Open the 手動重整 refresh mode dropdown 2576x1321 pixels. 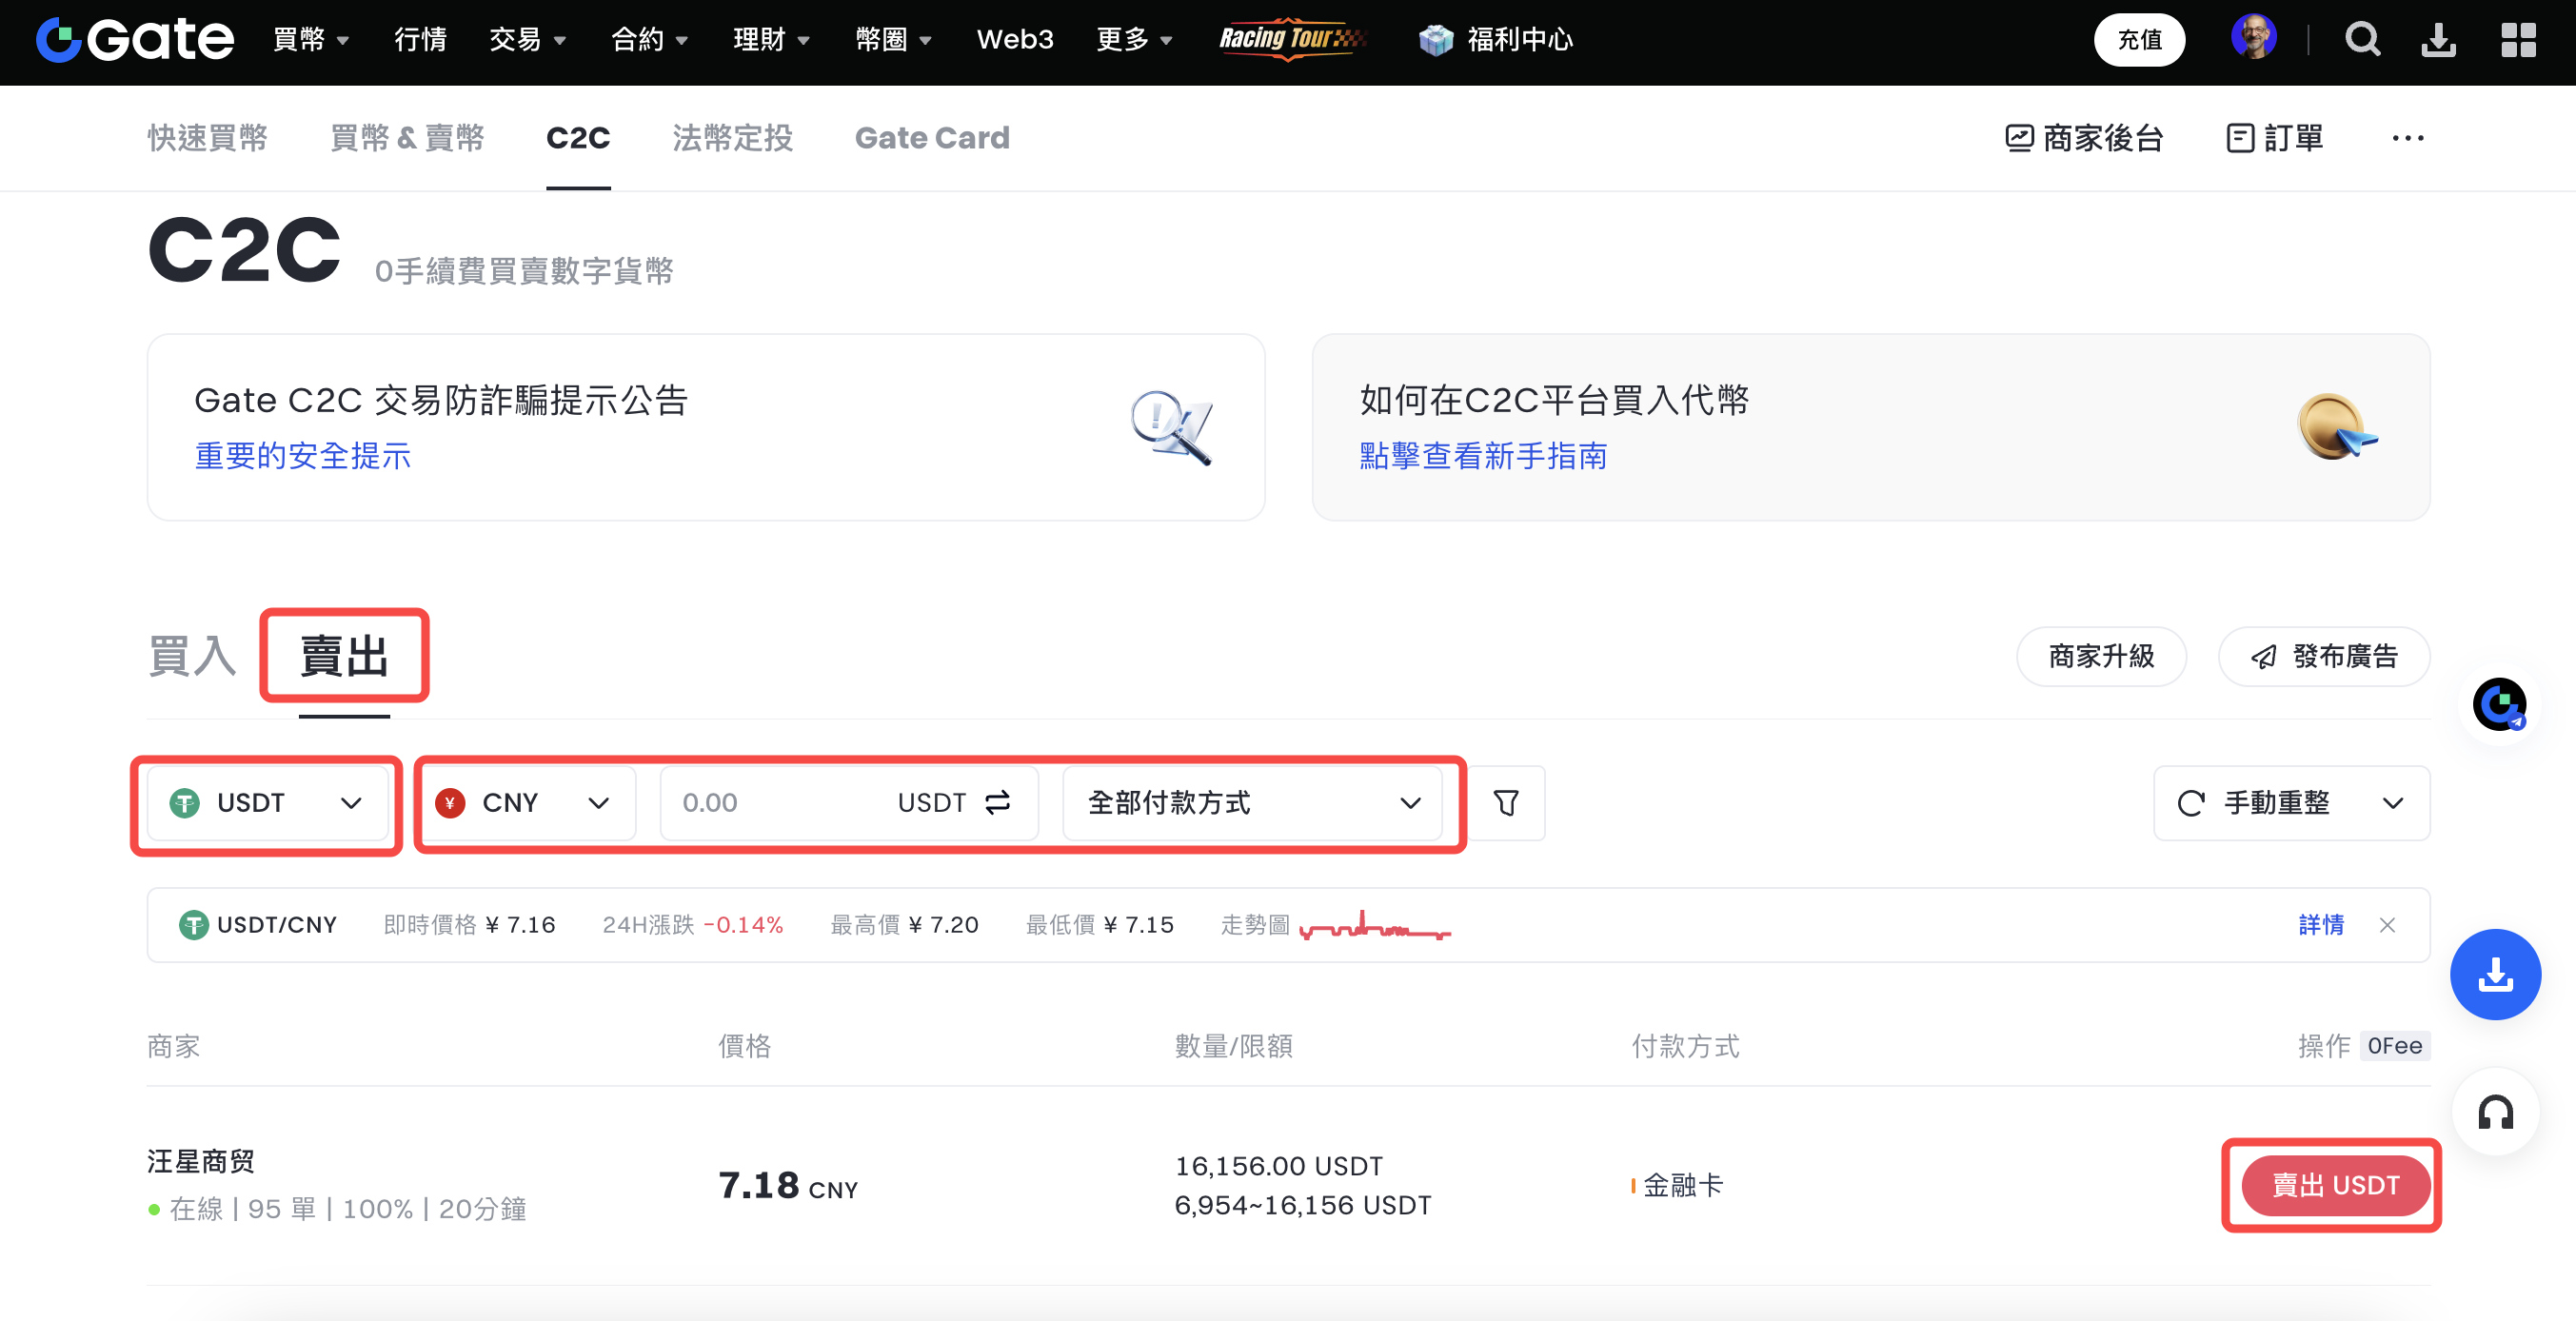2290,802
